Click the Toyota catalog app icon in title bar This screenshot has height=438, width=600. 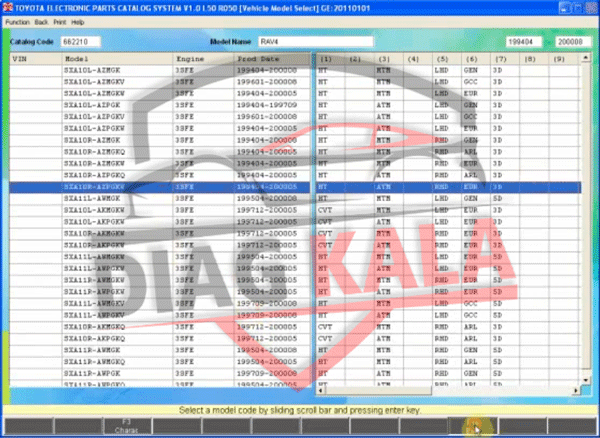7,7
